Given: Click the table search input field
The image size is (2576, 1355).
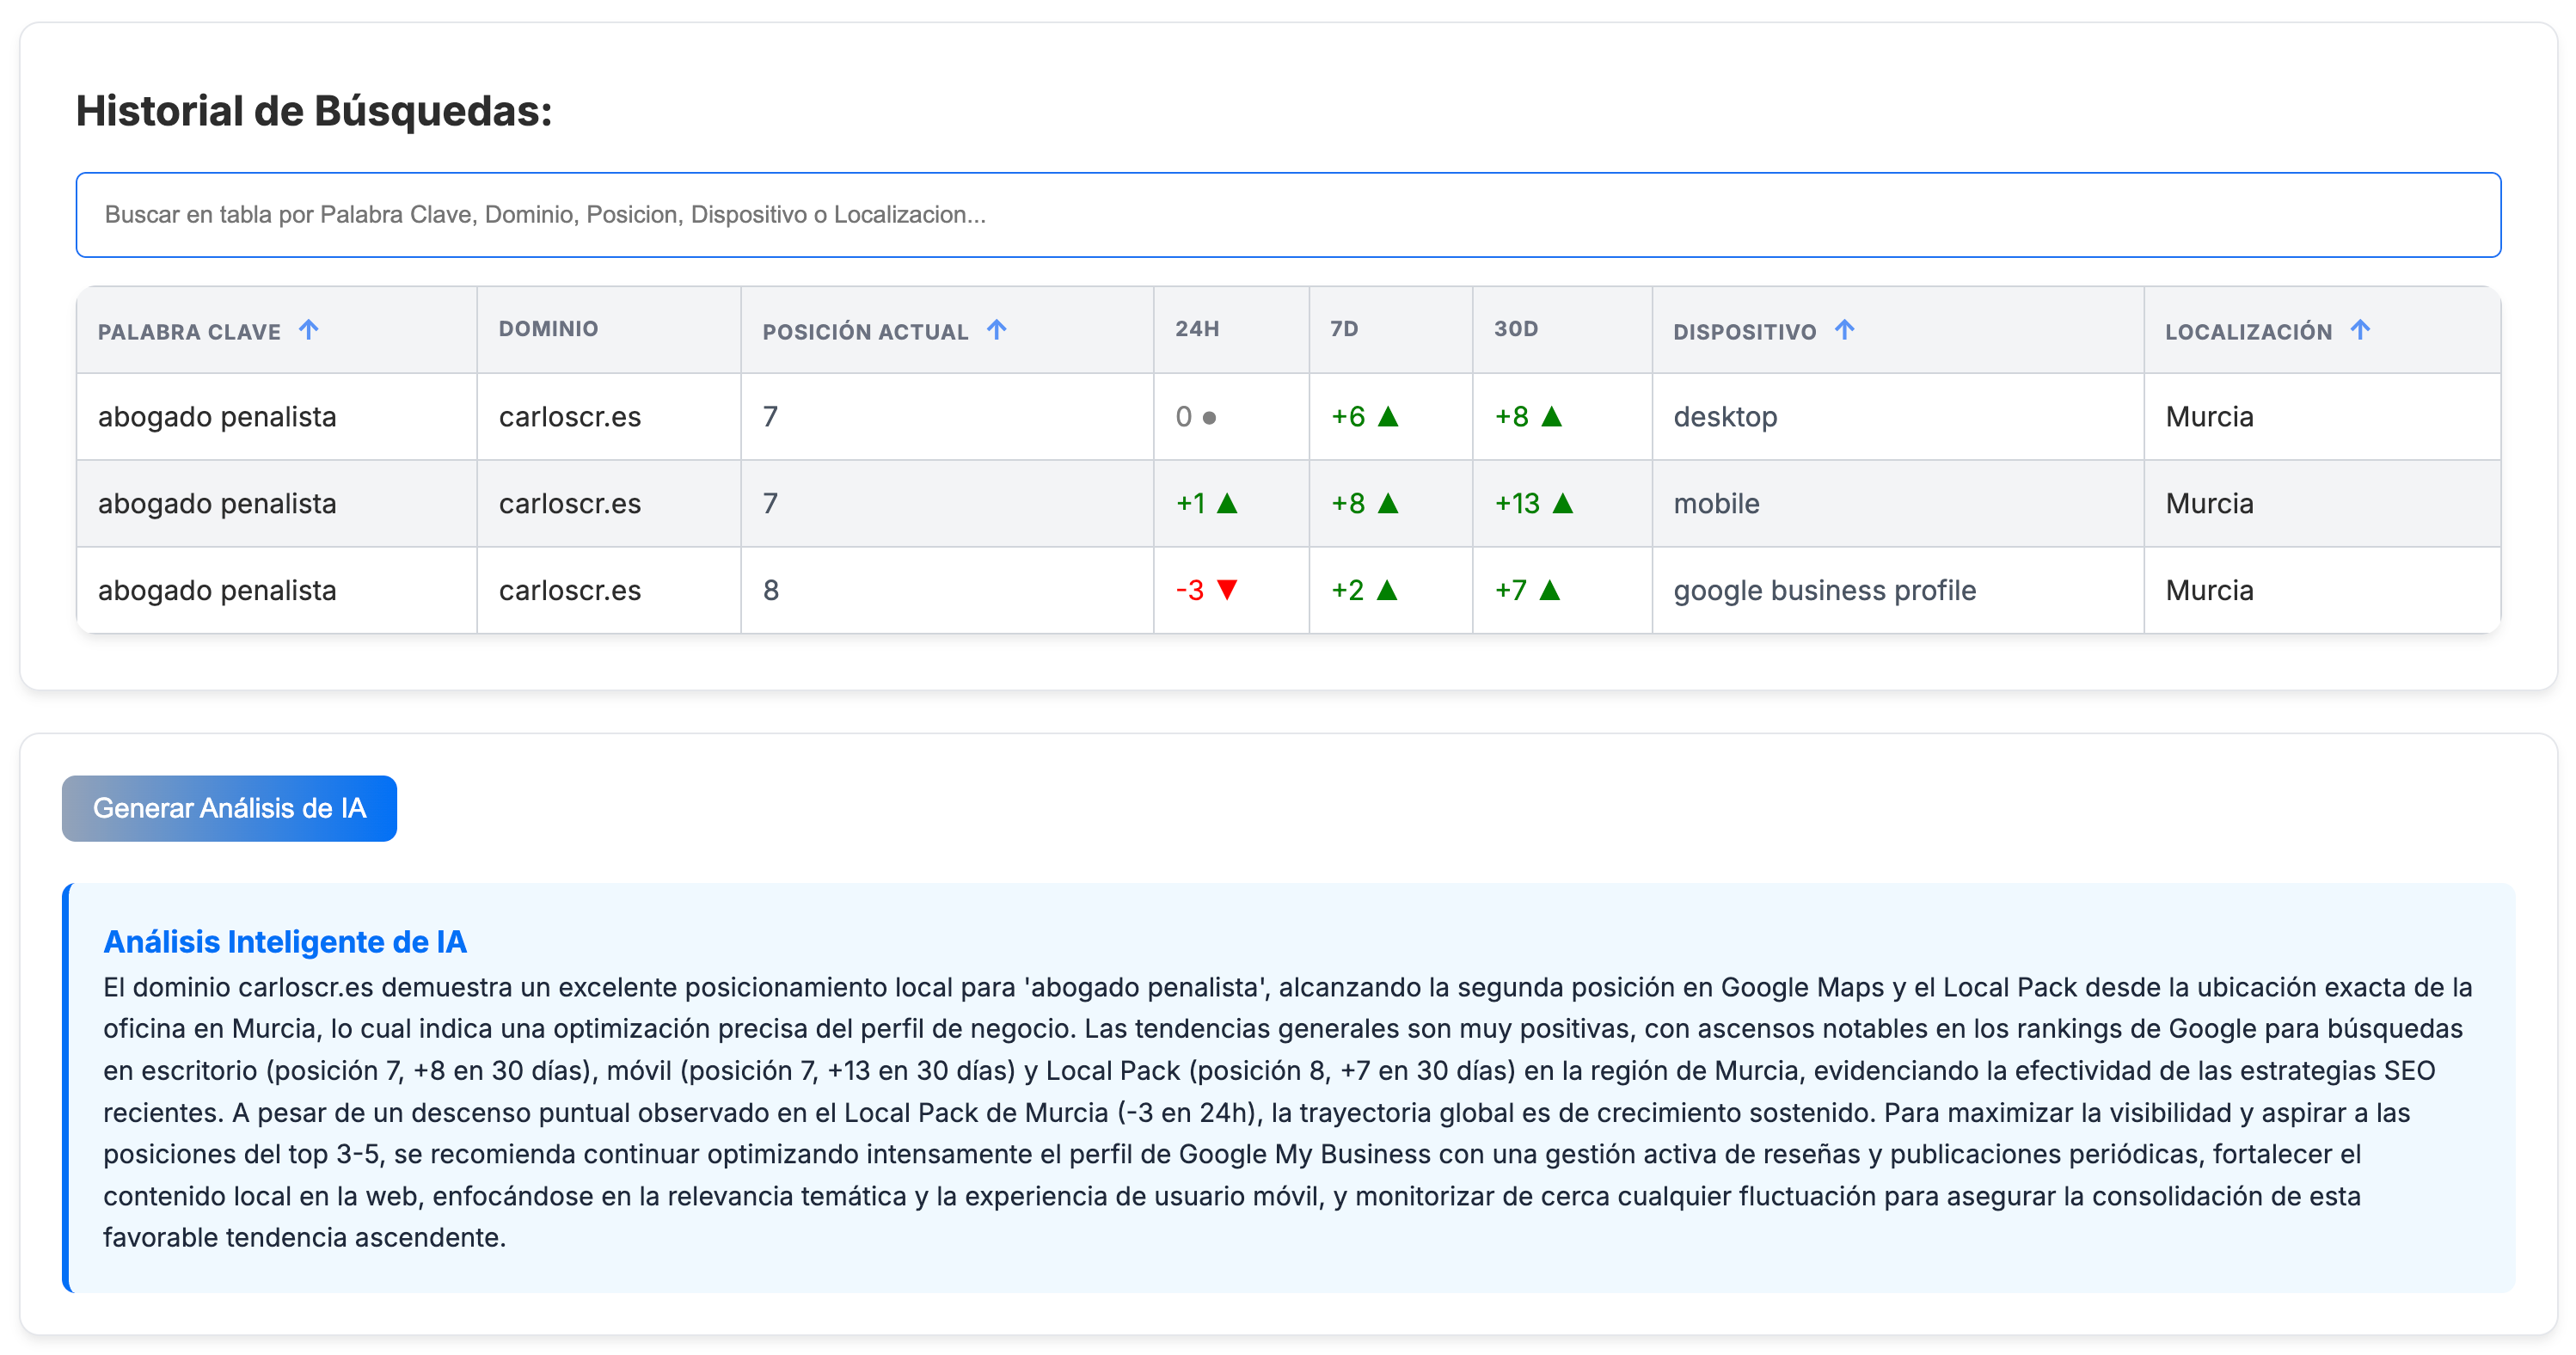Looking at the screenshot, I should pyautogui.click(x=1288, y=214).
